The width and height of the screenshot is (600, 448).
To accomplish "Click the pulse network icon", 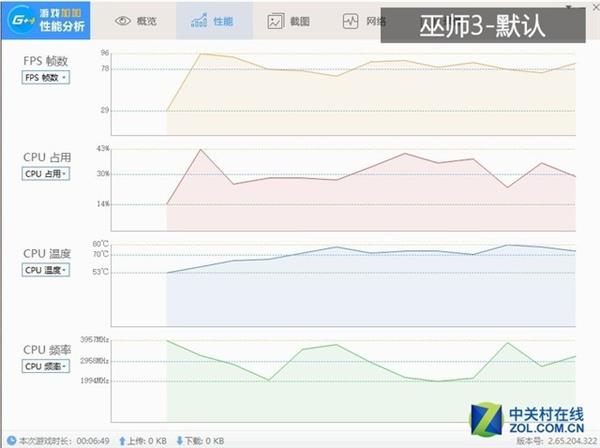I will tap(350, 21).
